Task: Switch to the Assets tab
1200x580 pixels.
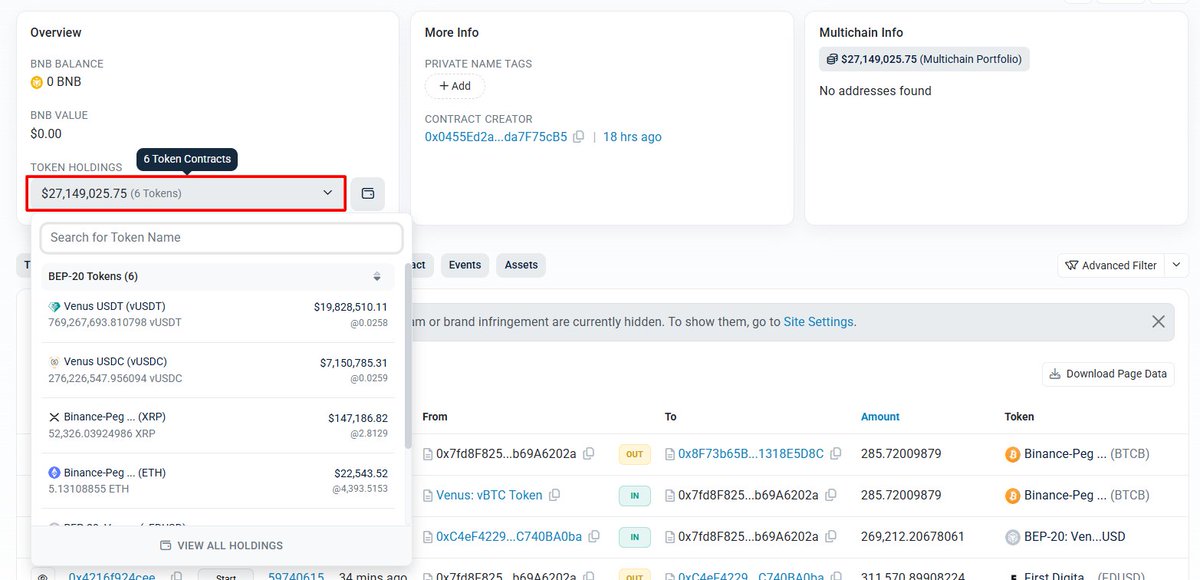Action: (521, 265)
